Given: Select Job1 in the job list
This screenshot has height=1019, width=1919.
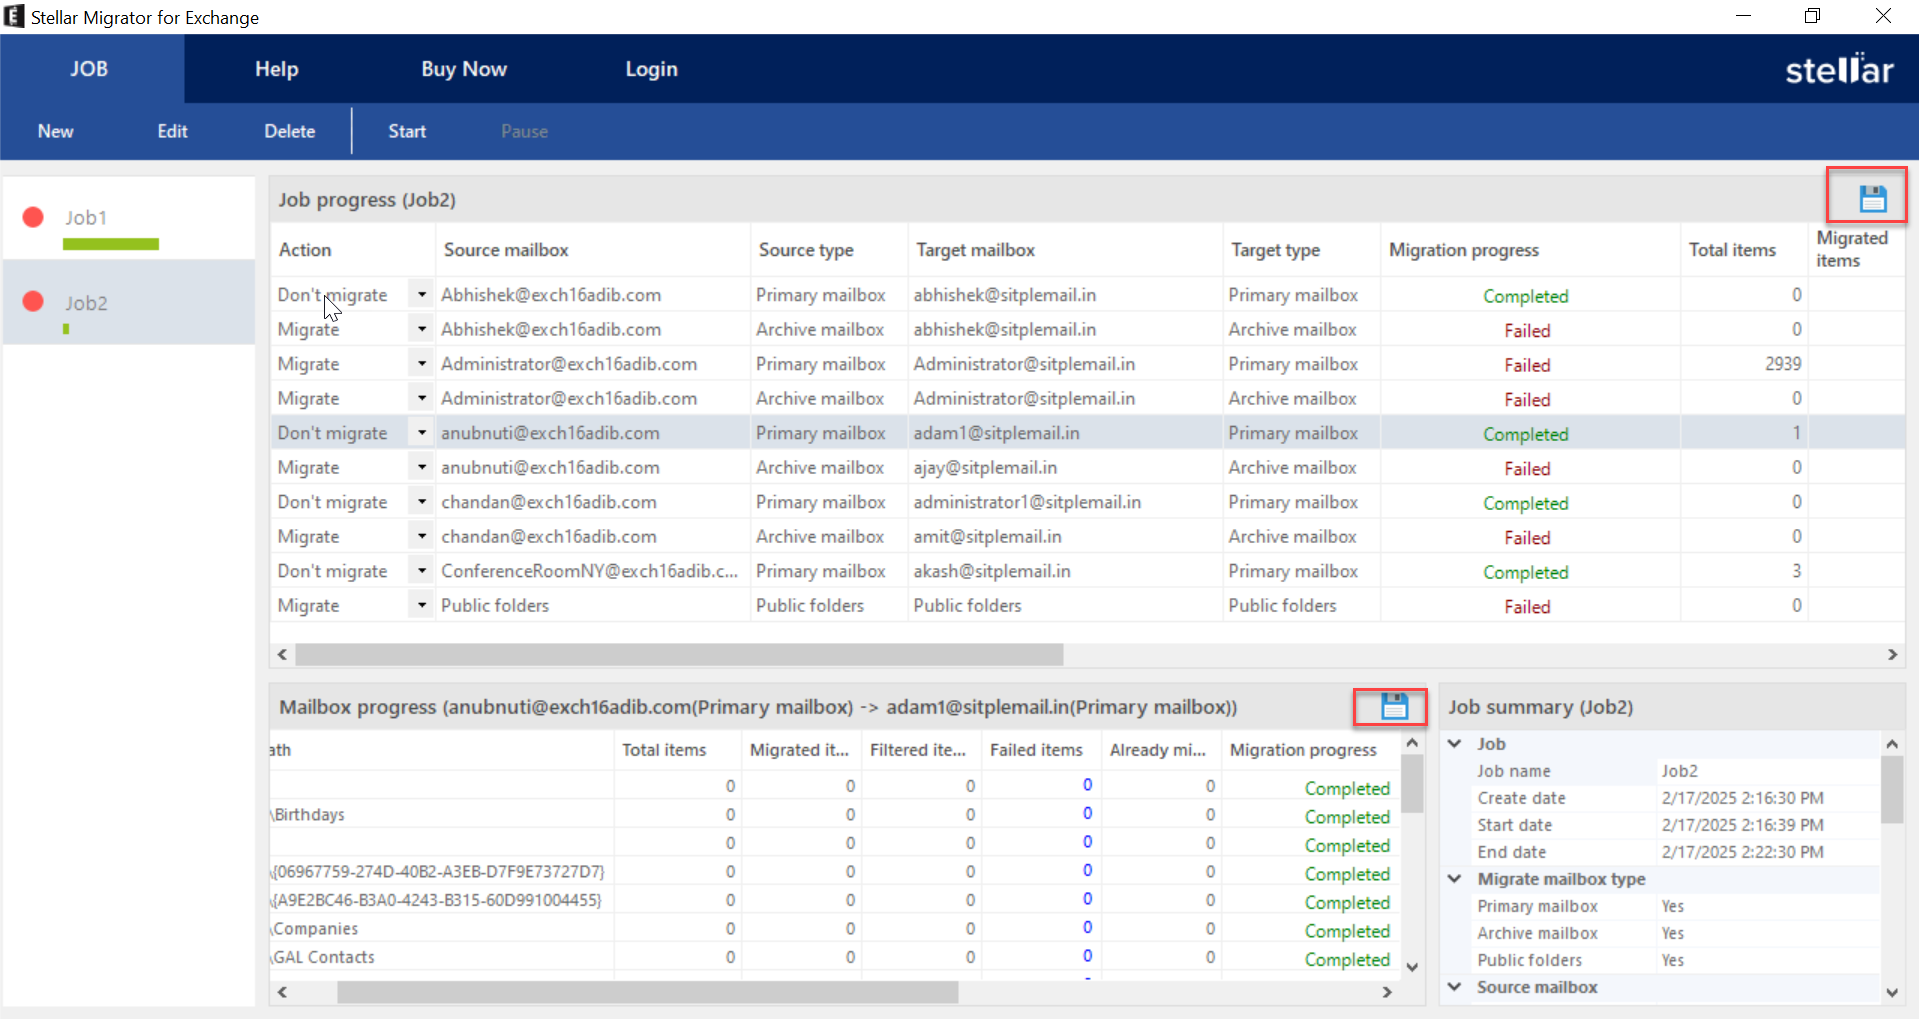Looking at the screenshot, I should [x=129, y=218].
